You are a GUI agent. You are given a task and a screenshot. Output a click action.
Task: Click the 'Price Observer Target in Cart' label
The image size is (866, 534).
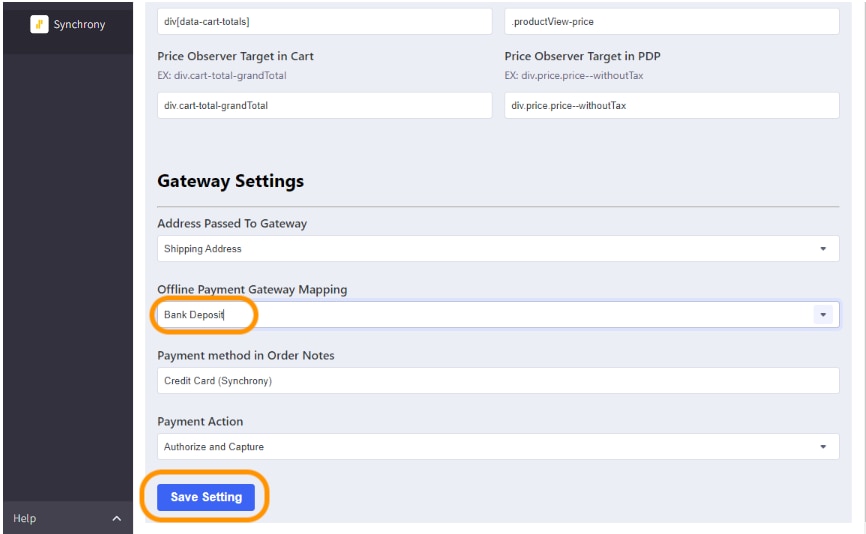click(x=235, y=56)
